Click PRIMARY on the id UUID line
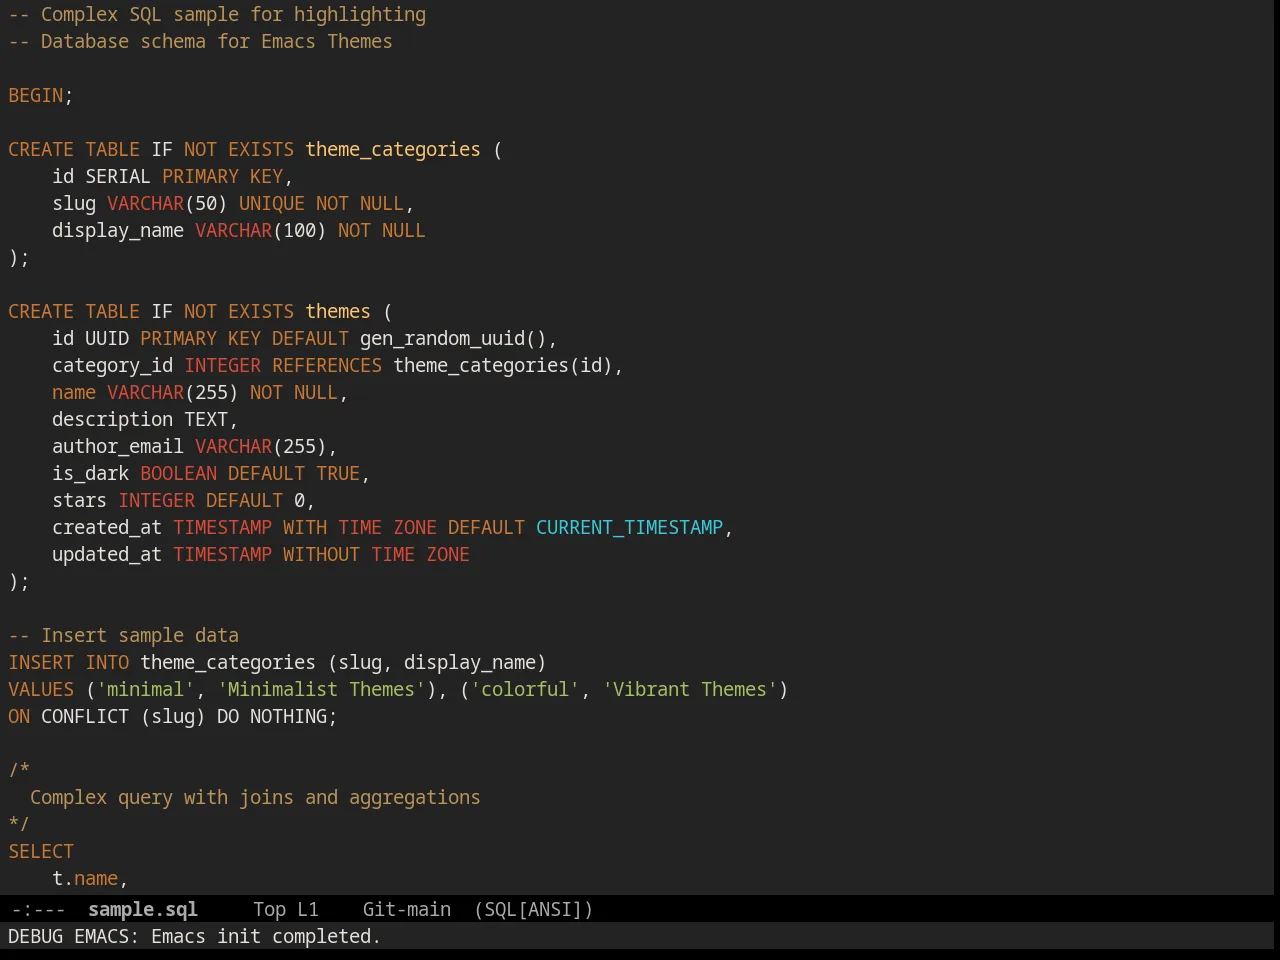Viewport: 1280px width, 960px height. point(178,338)
